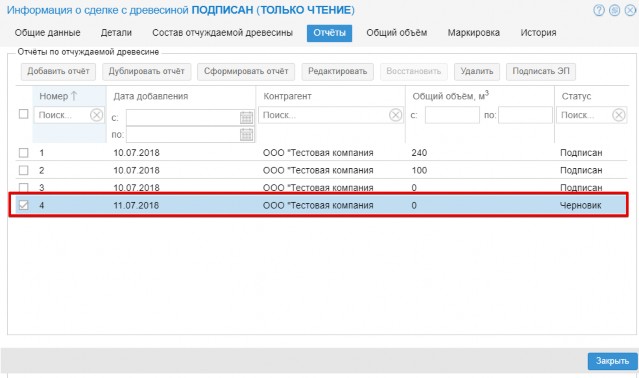The image size is (639, 378).
Task: Open calendar for the 'по' date filter
Action: click(246, 134)
